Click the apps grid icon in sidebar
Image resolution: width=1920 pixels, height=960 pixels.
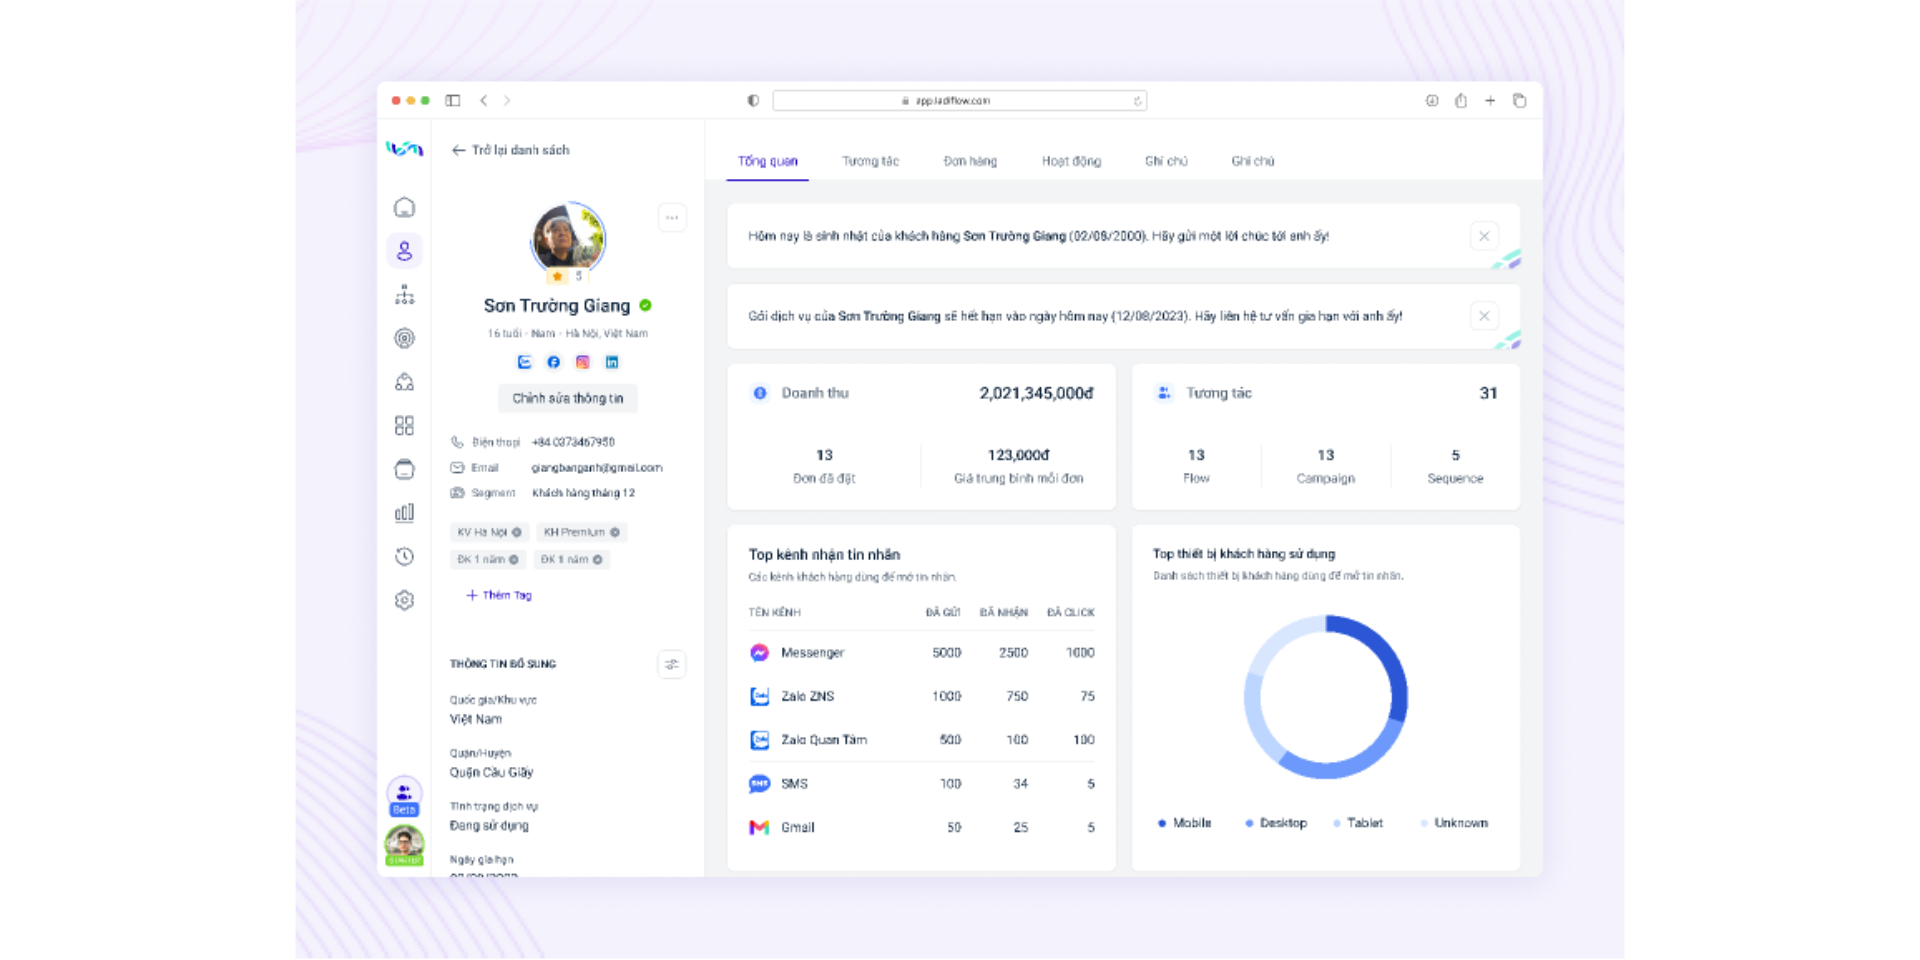pos(404,425)
